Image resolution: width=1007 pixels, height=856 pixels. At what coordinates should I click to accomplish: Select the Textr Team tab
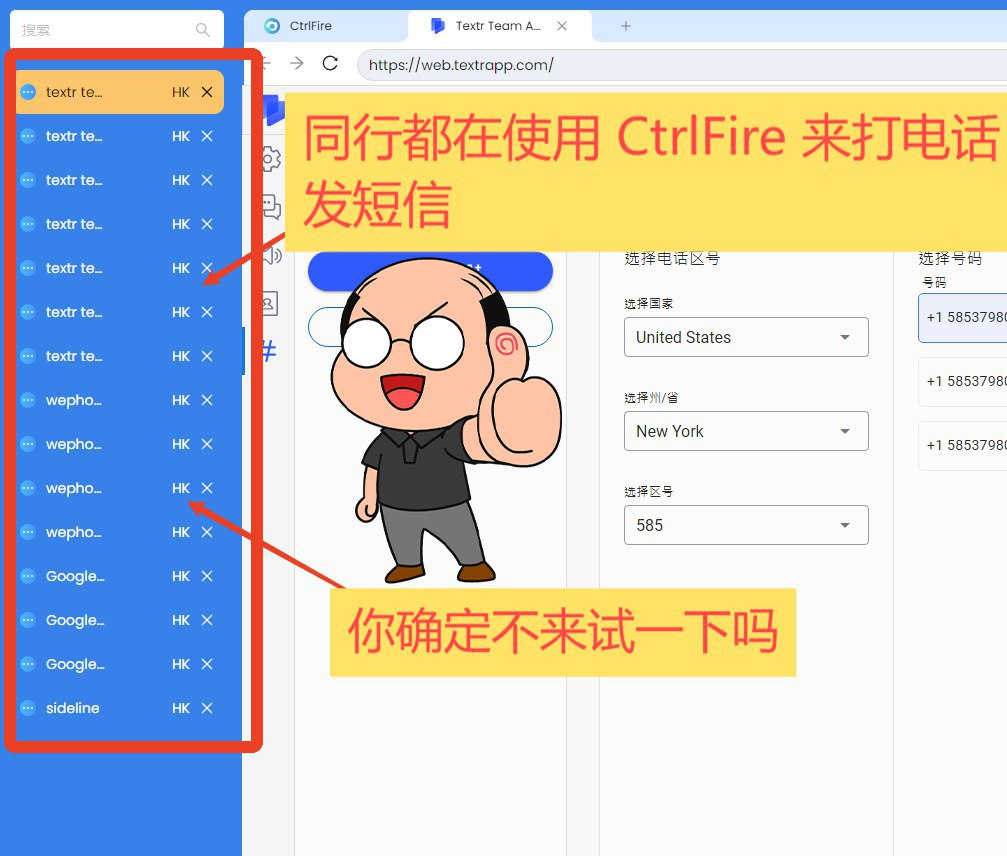[x=498, y=26]
